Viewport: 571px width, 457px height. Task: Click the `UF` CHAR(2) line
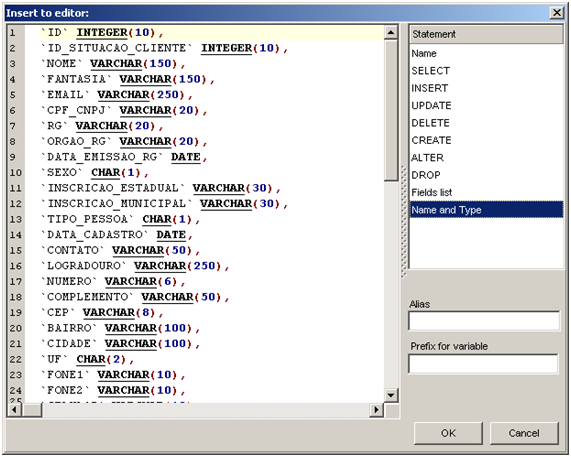tap(87, 359)
